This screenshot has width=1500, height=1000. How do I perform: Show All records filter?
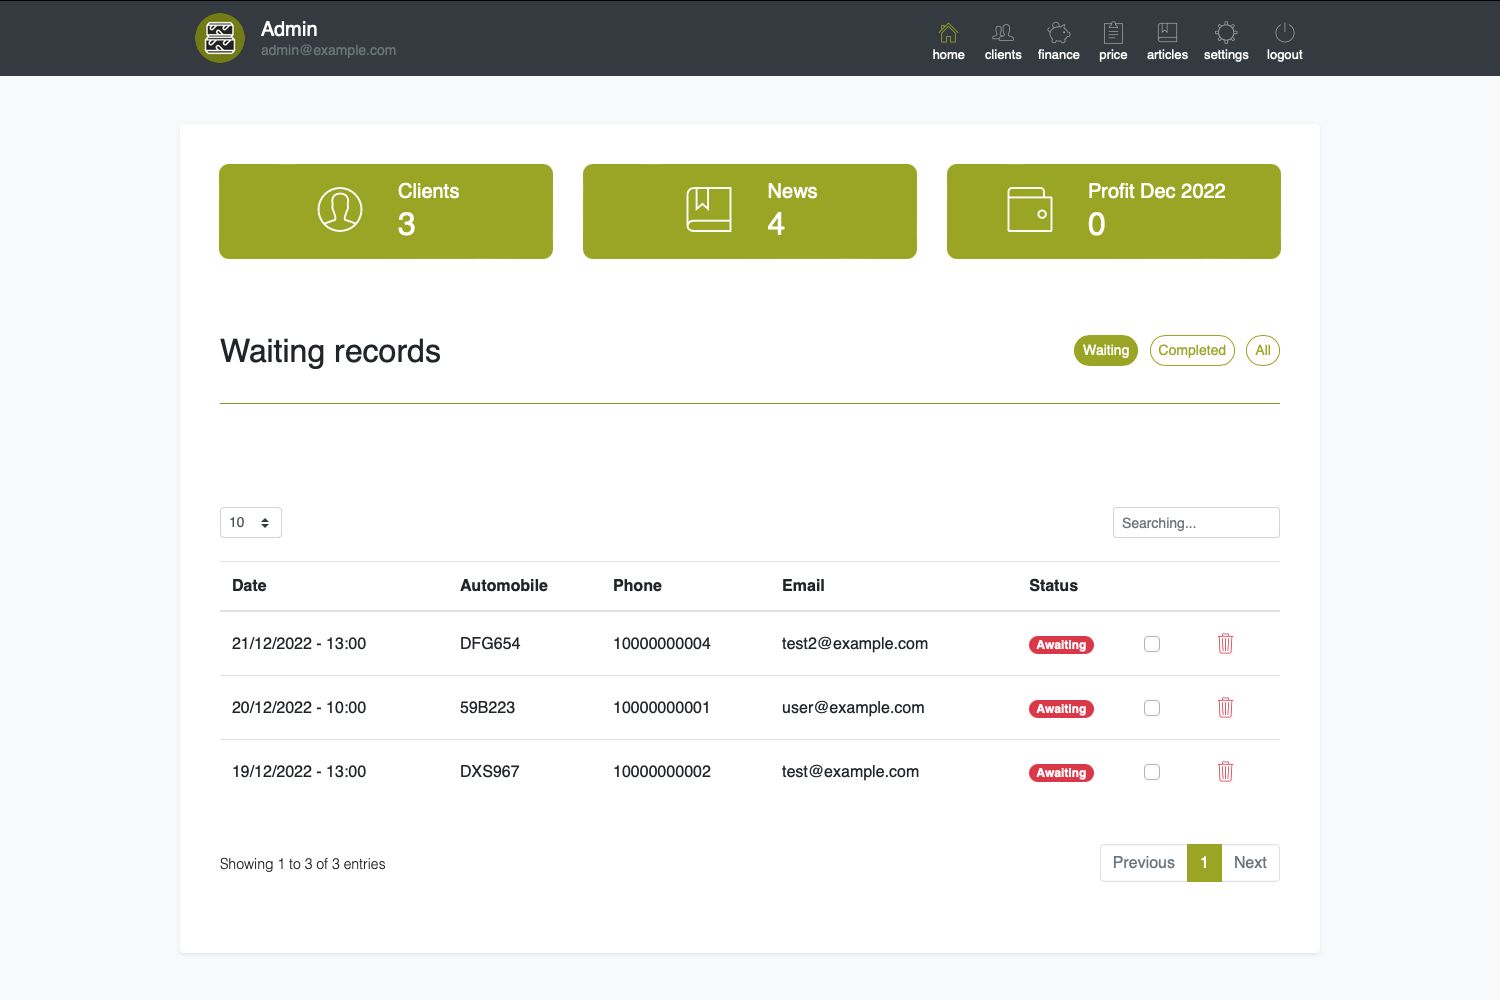pyautogui.click(x=1262, y=350)
